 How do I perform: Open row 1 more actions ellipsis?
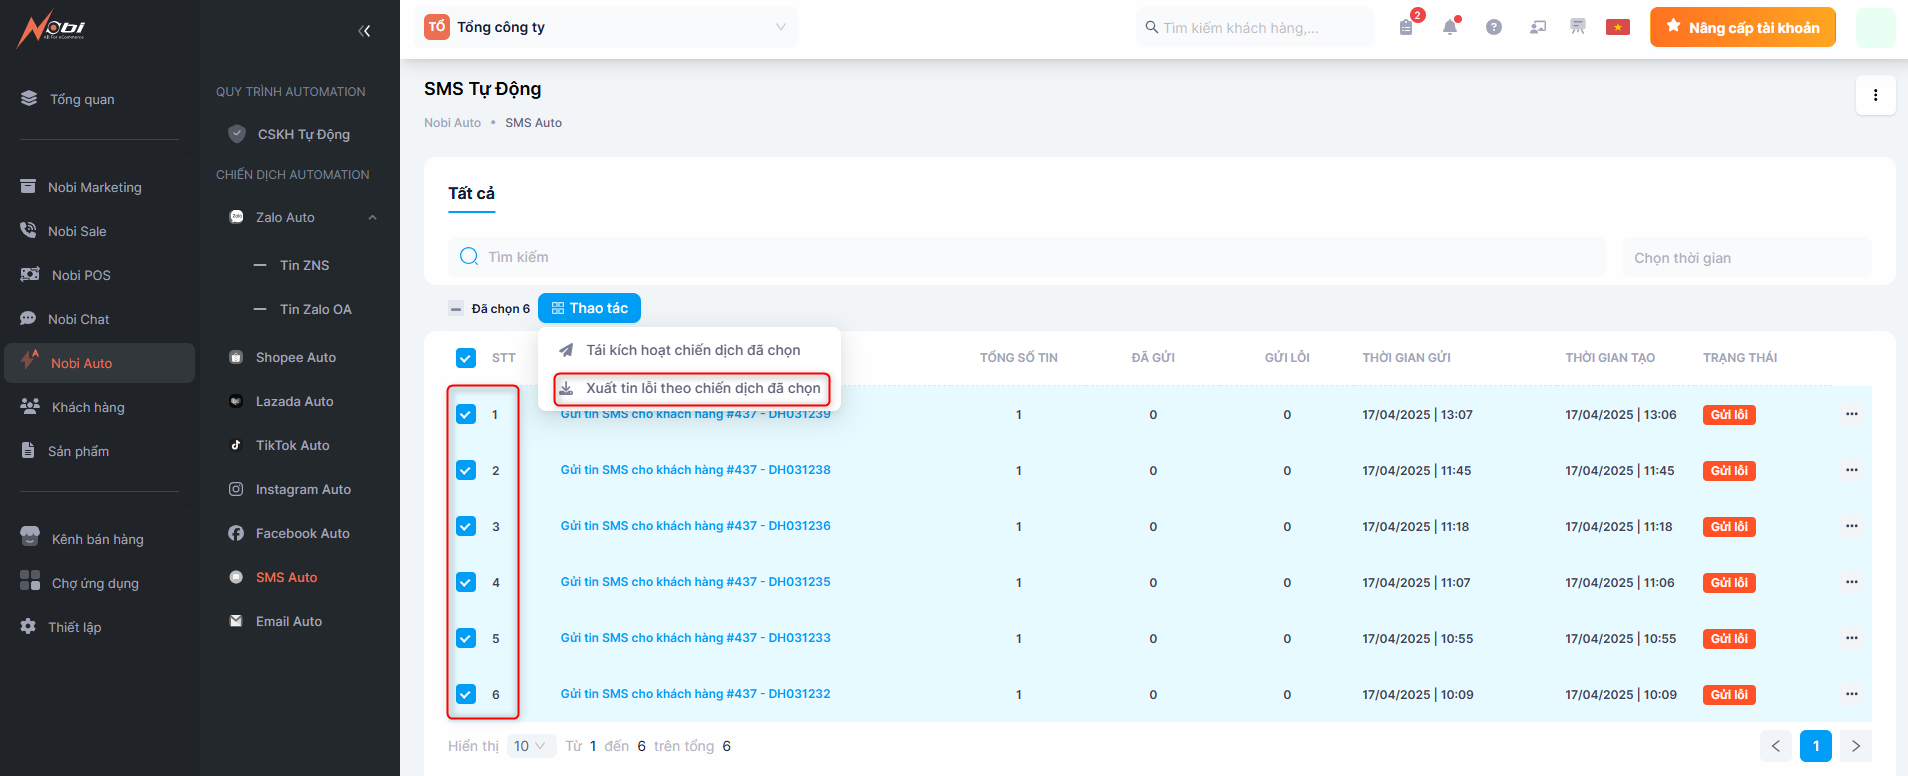pyautogui.click(x=1851, y=414)
